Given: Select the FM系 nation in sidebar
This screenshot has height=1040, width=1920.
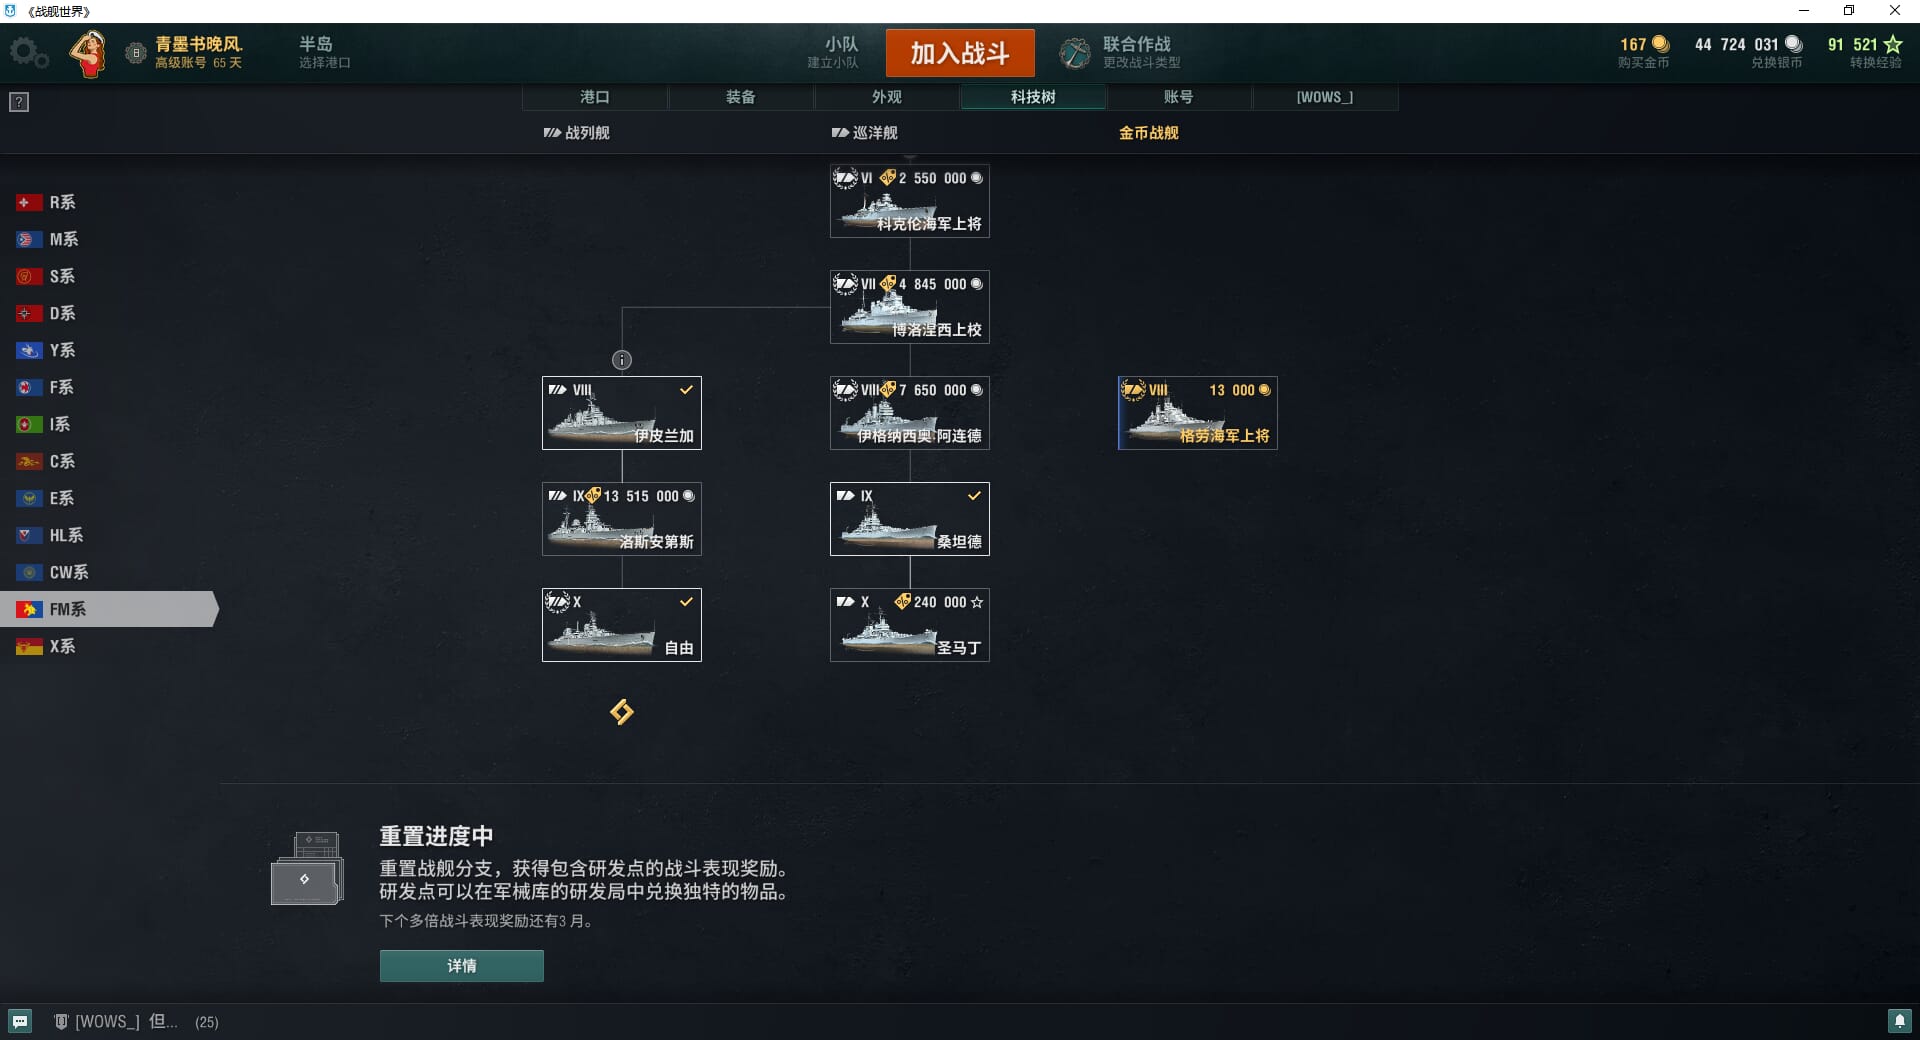Looking at the screenshot, I should (108, 609).
